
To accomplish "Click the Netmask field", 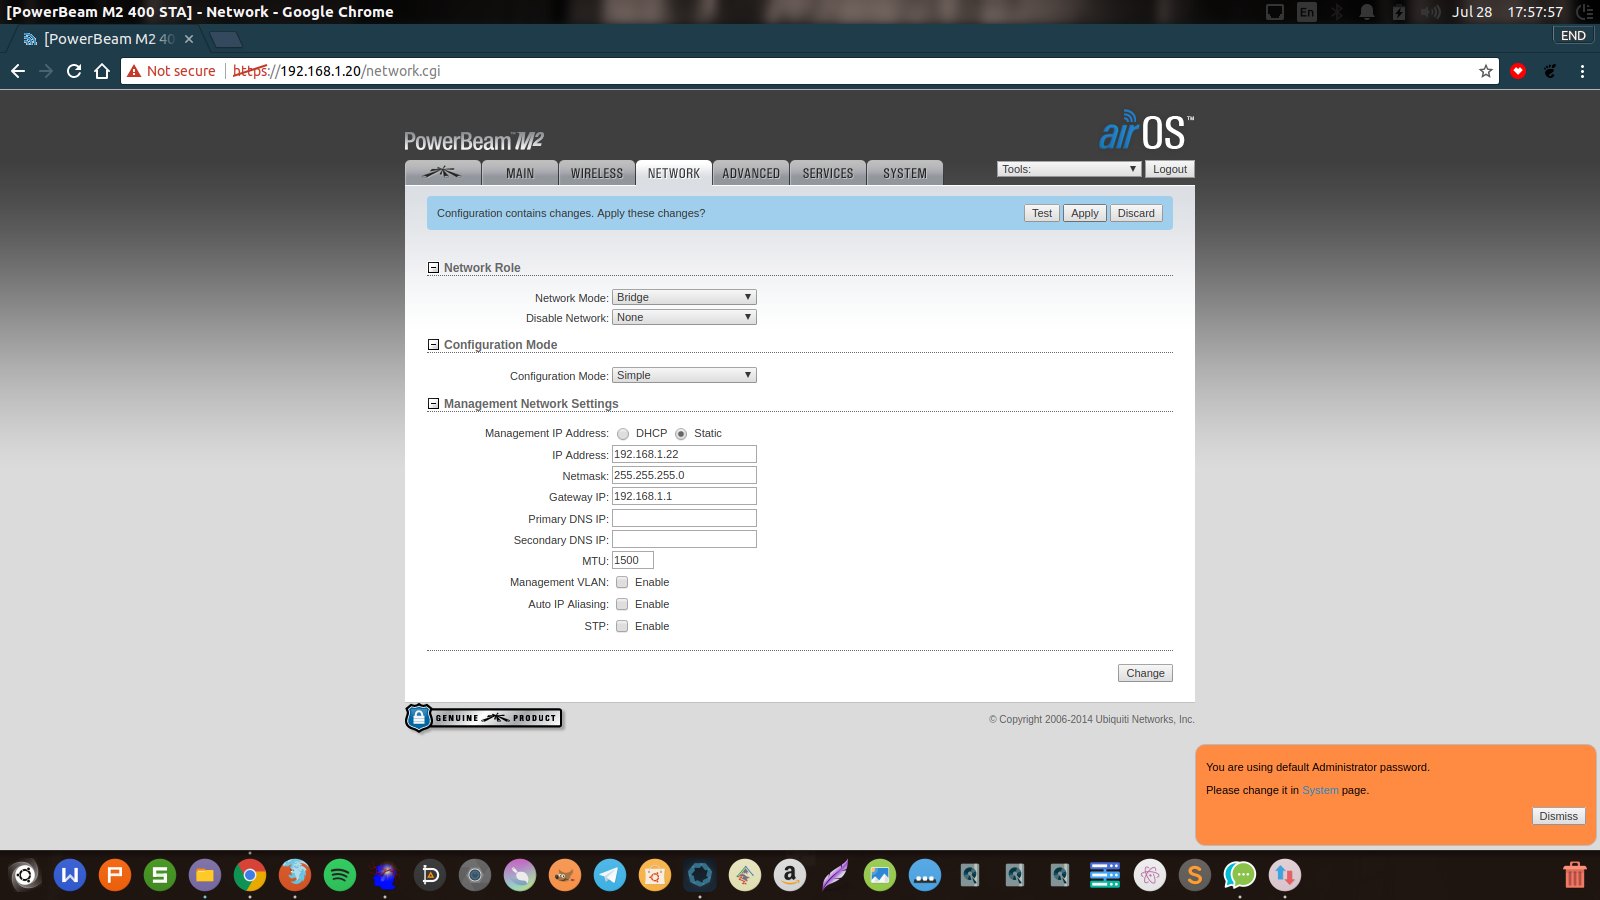I will pos(684,475).
